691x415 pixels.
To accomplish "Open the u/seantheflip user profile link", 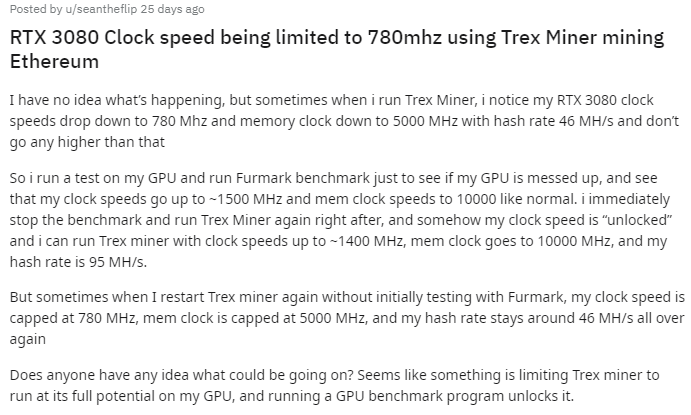I will click(x=101, y=9).
